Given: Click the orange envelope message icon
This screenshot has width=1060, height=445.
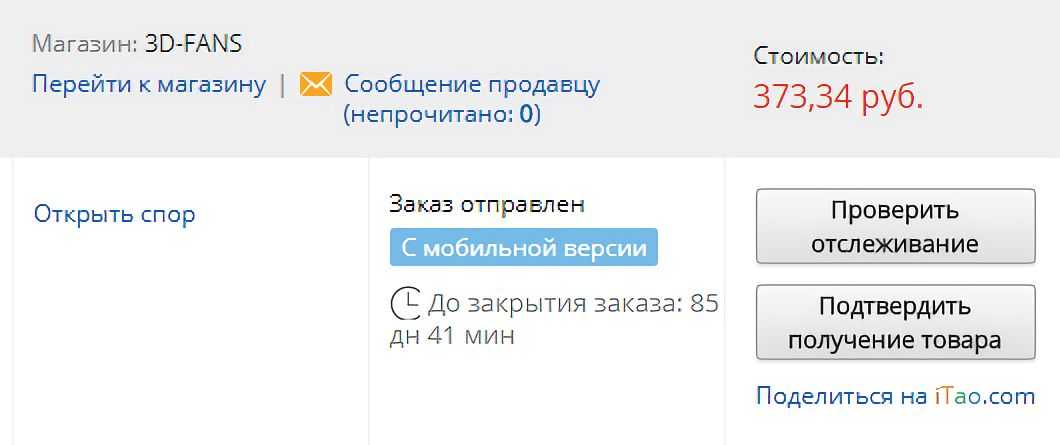Looking at the screenshot, I should click(x=315, y=84).
